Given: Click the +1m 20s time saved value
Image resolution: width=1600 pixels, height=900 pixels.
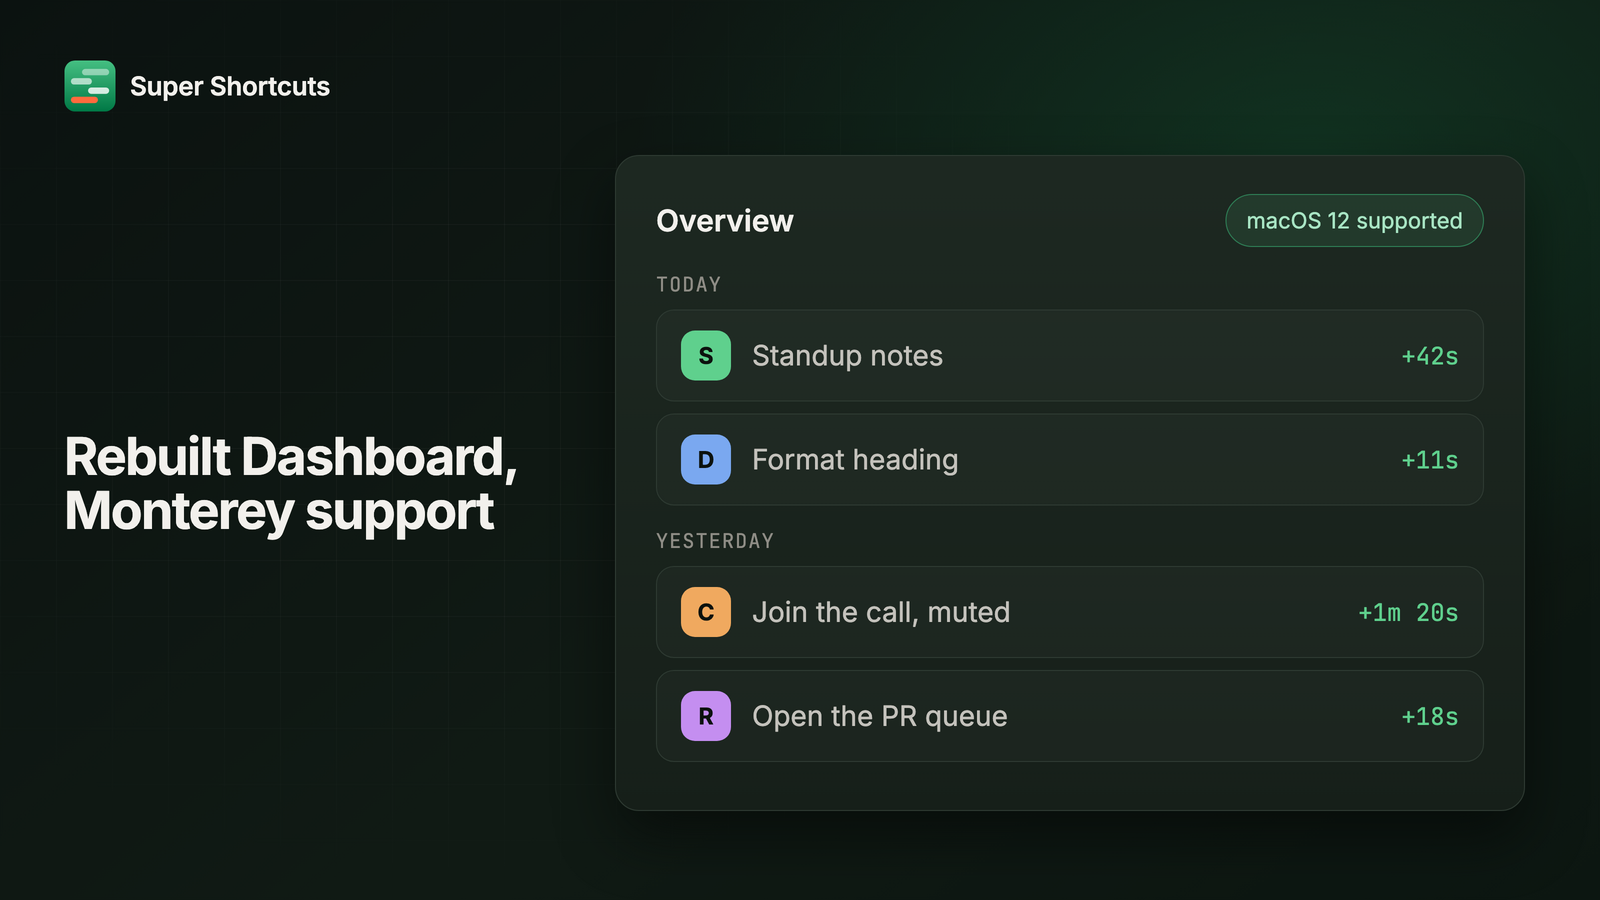Looking at the screenshot, I should click(1408, 612).
